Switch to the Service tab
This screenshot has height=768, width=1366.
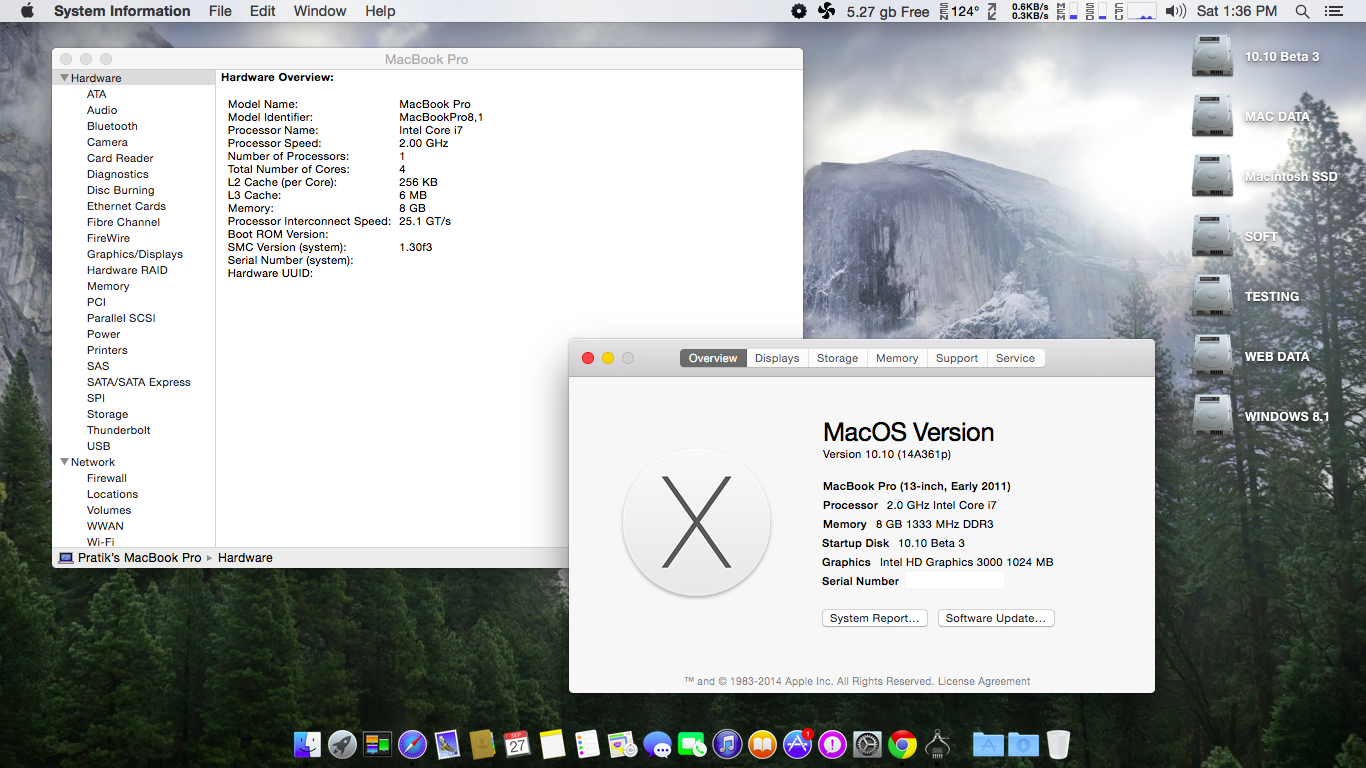[1015, 358]
